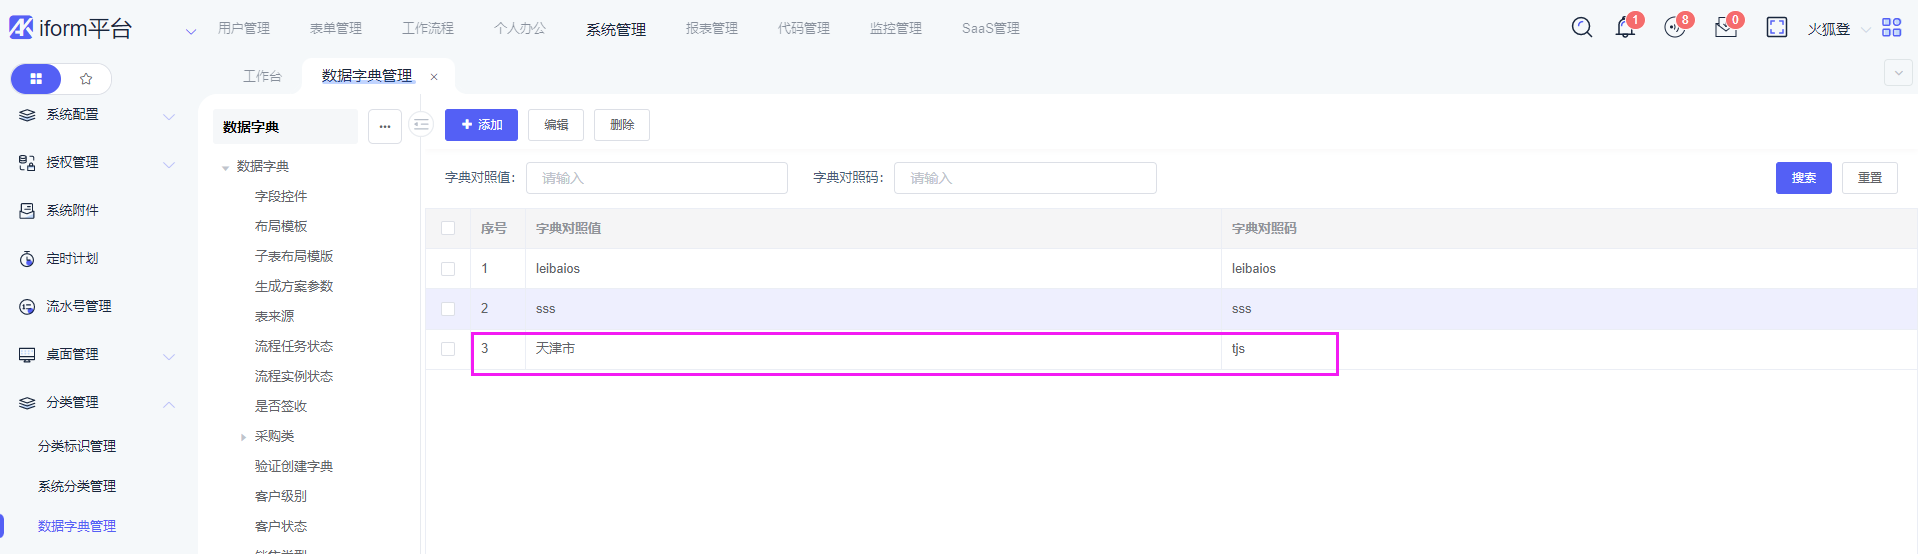Switch to favorites star view in sidebar
Screen dimensions: 1918x554
pos(86,79)
